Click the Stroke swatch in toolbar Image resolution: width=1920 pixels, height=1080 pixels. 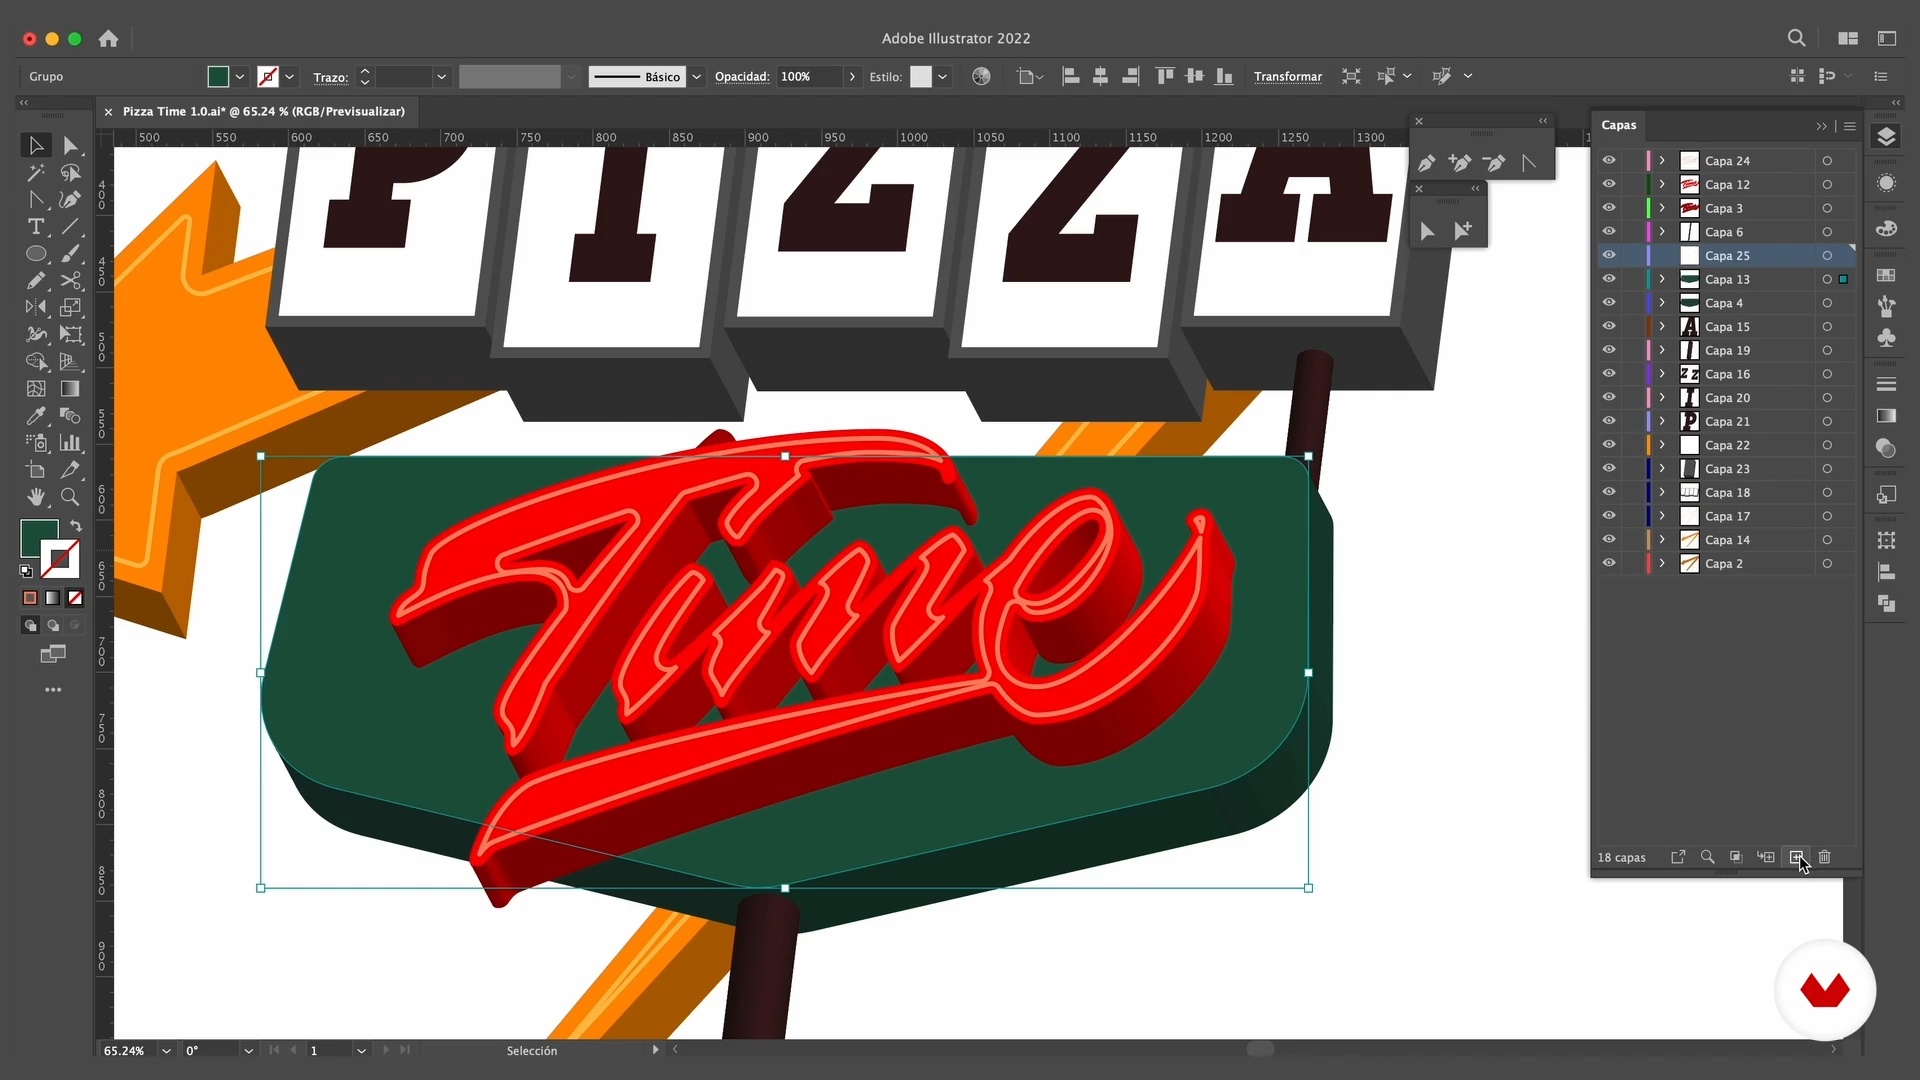(x=61, y=559)
